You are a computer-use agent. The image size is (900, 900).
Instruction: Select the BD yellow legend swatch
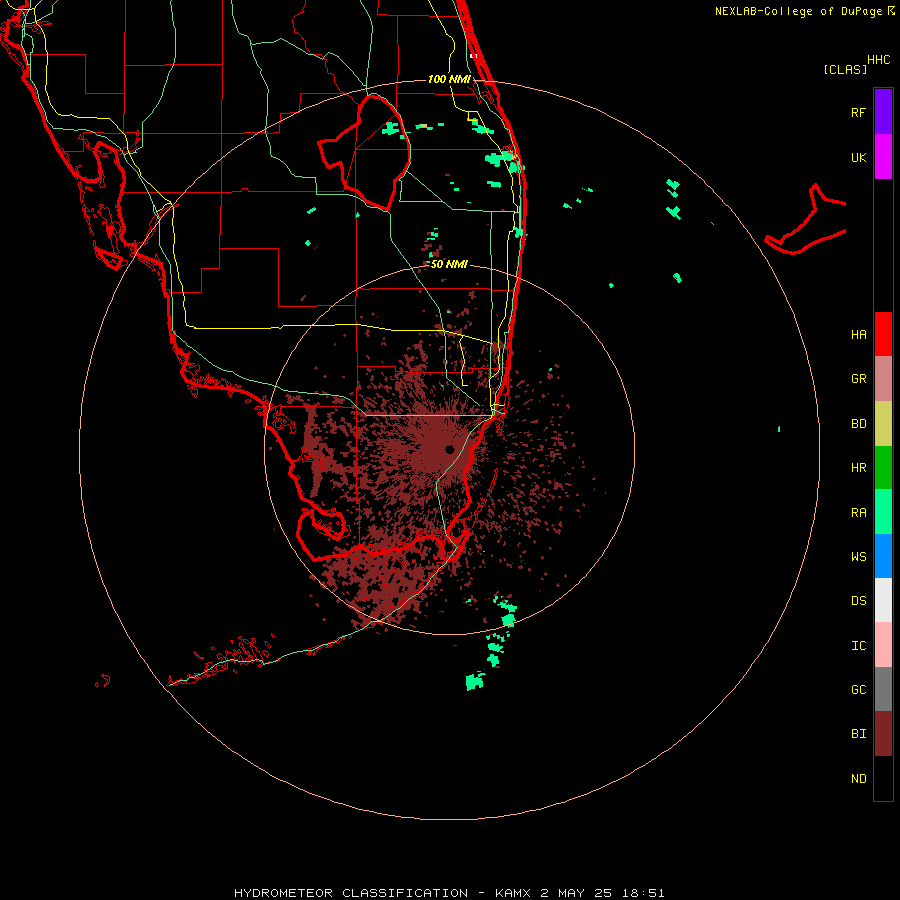point(883,424)
